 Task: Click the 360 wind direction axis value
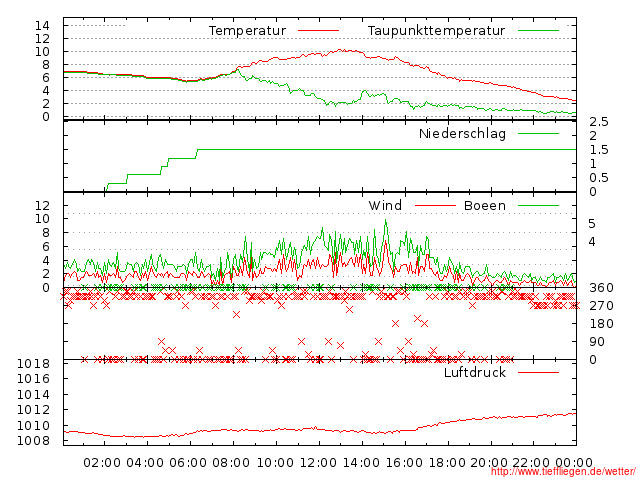[x=601, y=288]
